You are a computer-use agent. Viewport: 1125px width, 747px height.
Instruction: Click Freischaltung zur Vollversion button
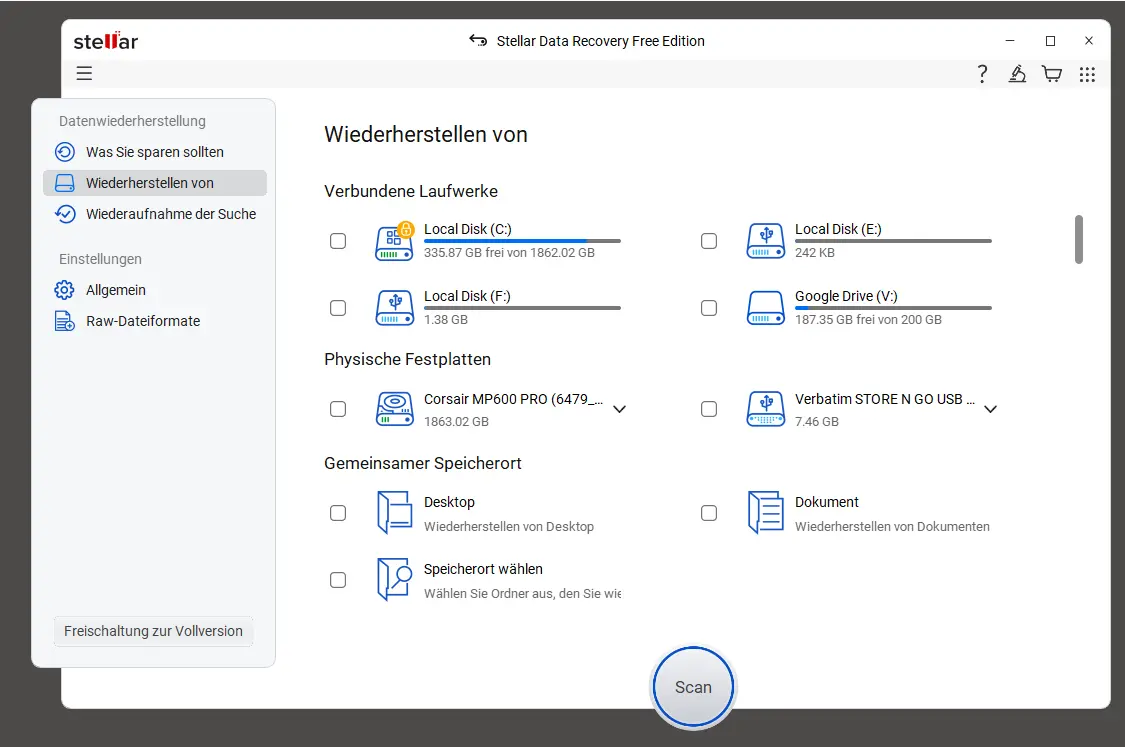pyautogui.click(x=153, y=631)
